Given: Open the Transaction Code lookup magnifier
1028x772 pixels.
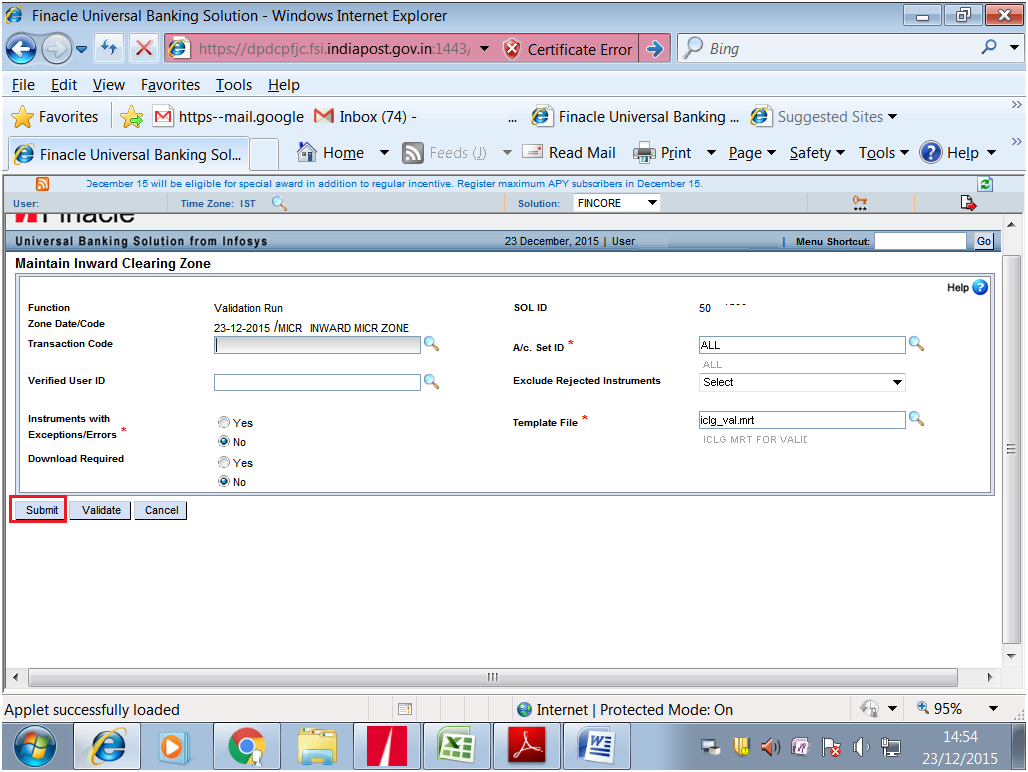Looking at the screenshot, I should tap(432, 344).
